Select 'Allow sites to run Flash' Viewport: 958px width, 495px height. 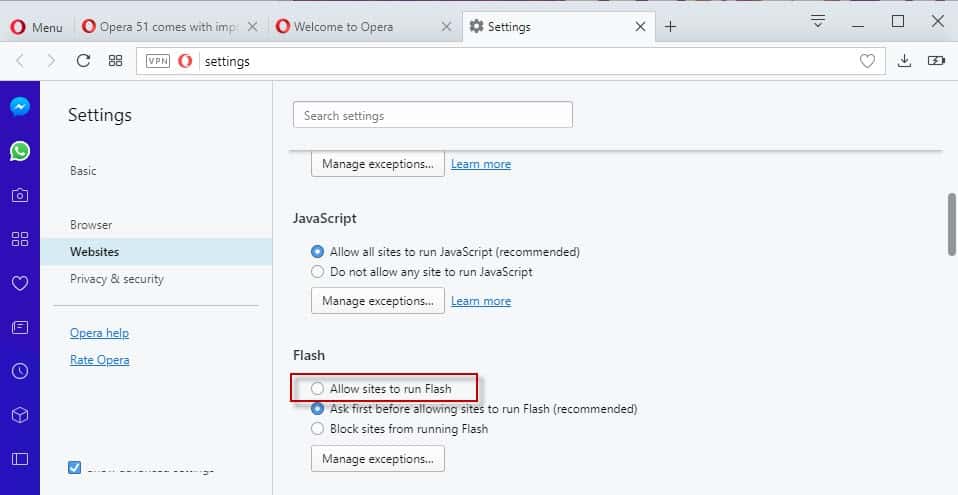(317, 389)
